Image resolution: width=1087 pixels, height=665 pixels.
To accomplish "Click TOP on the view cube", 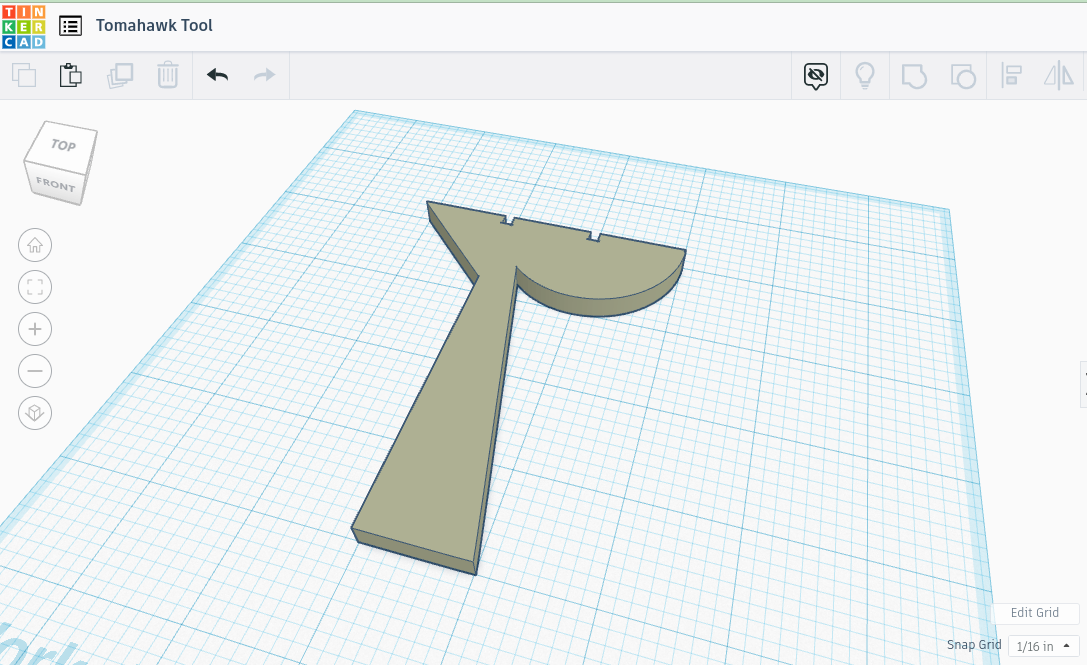I will [62, 146].
